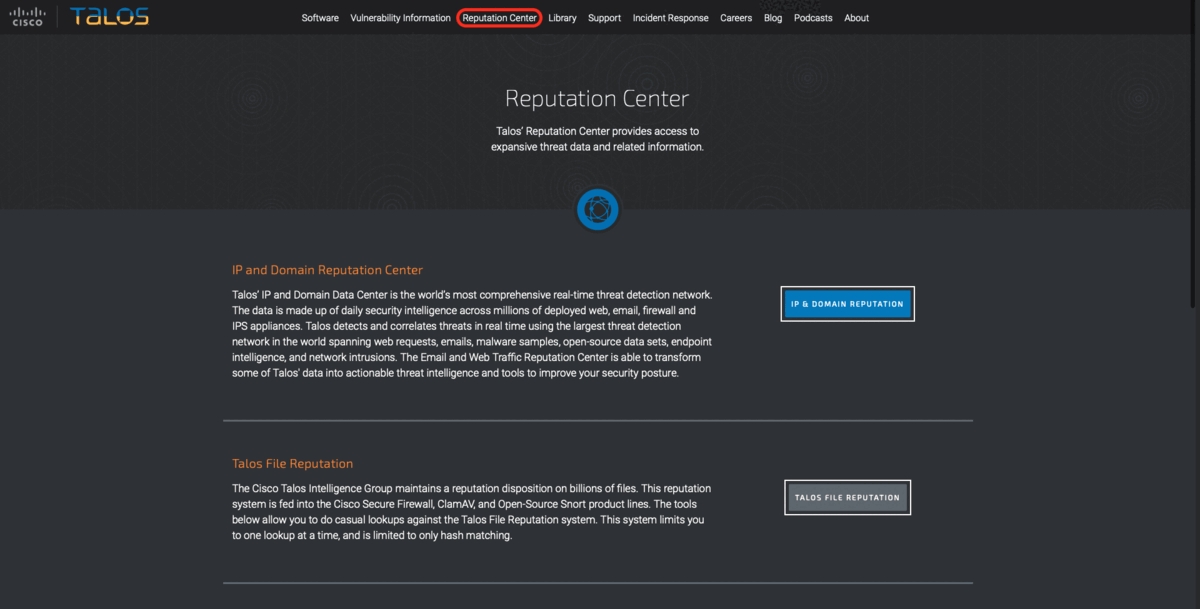Select the Reputation Center nav item
This screenshot has width=1200, height=609.
[x=499, y=18]
